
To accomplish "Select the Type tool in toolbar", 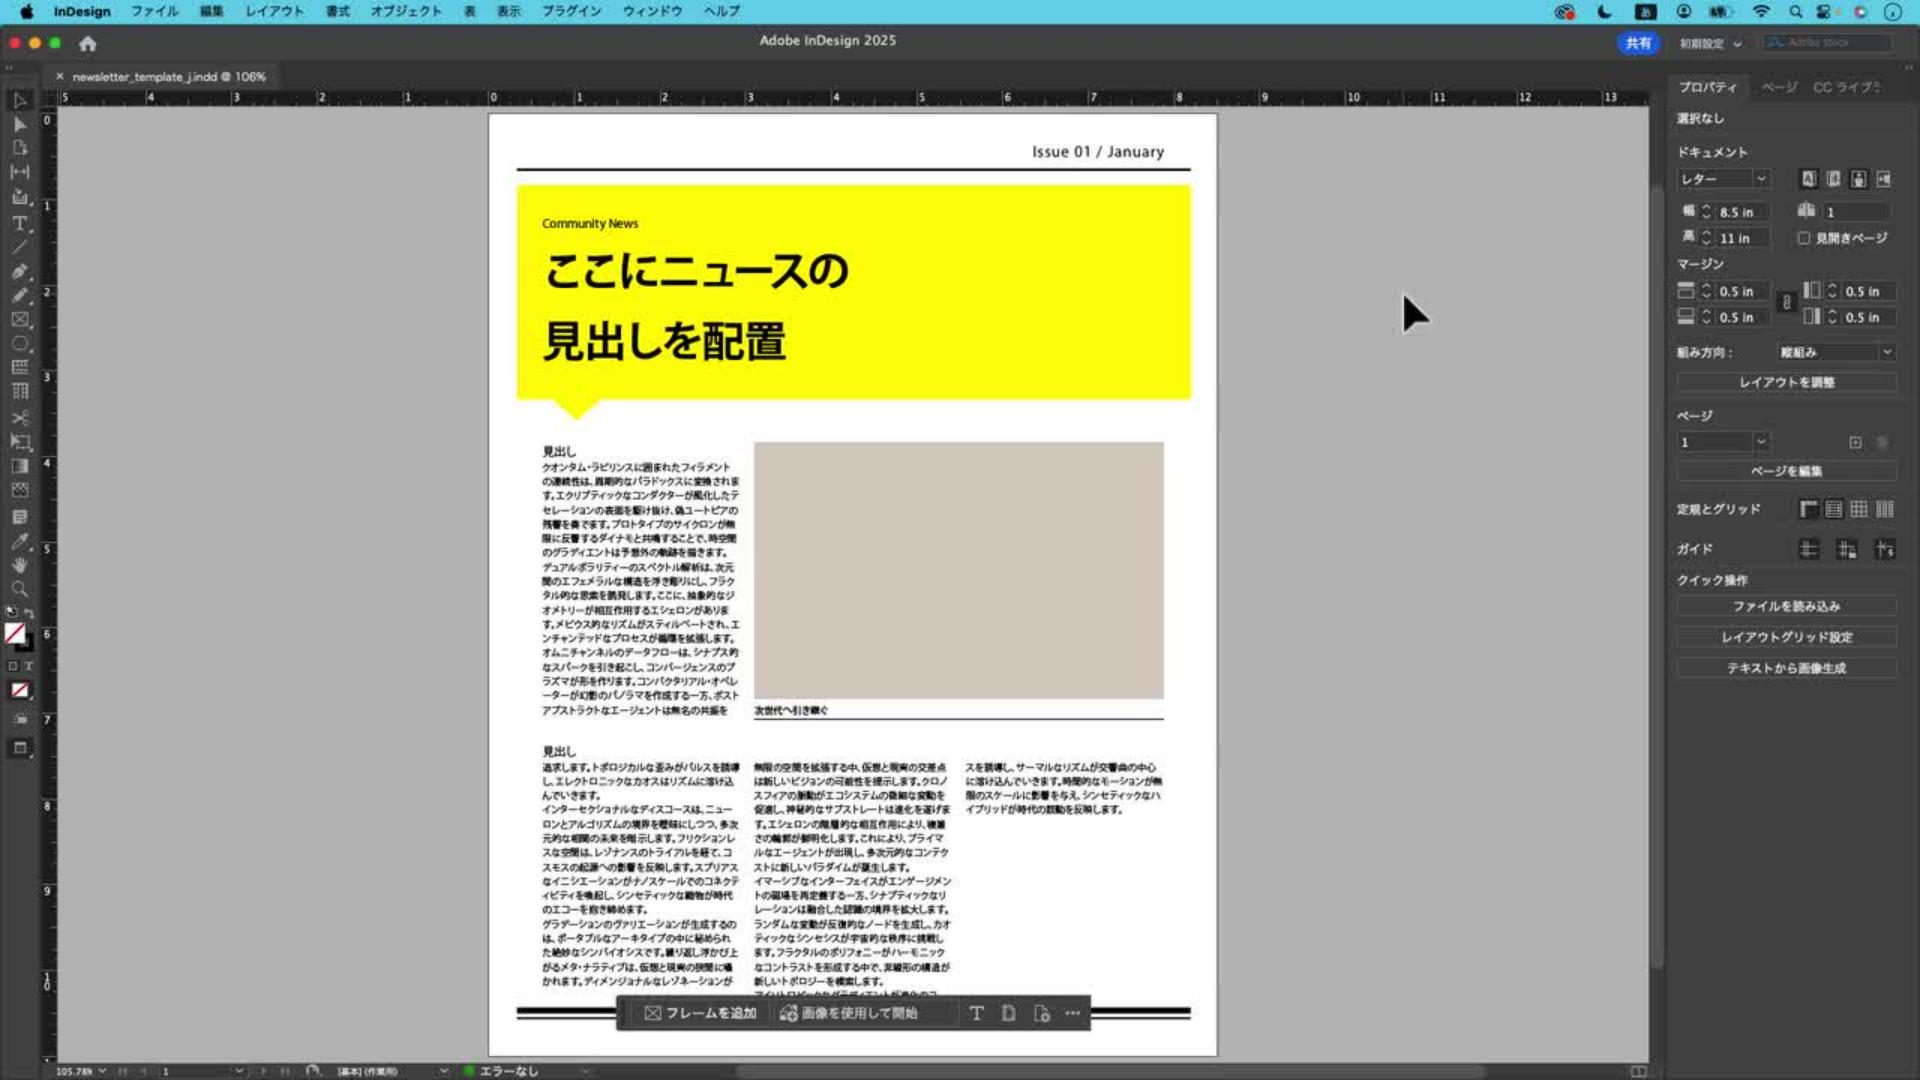I will click(x=19, y=223).
